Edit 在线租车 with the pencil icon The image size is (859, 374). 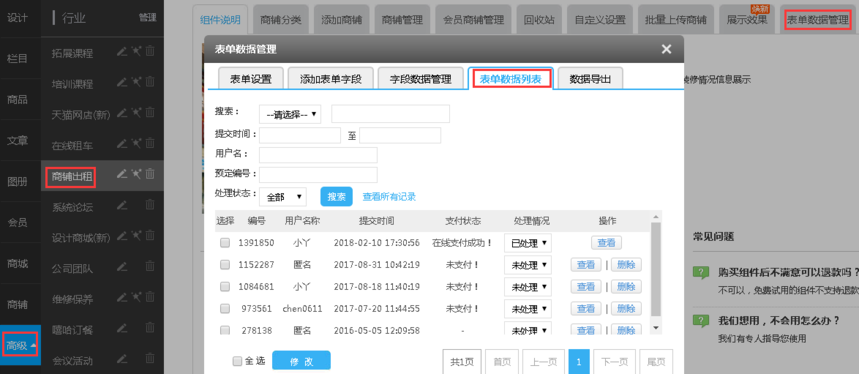point(122,143)
